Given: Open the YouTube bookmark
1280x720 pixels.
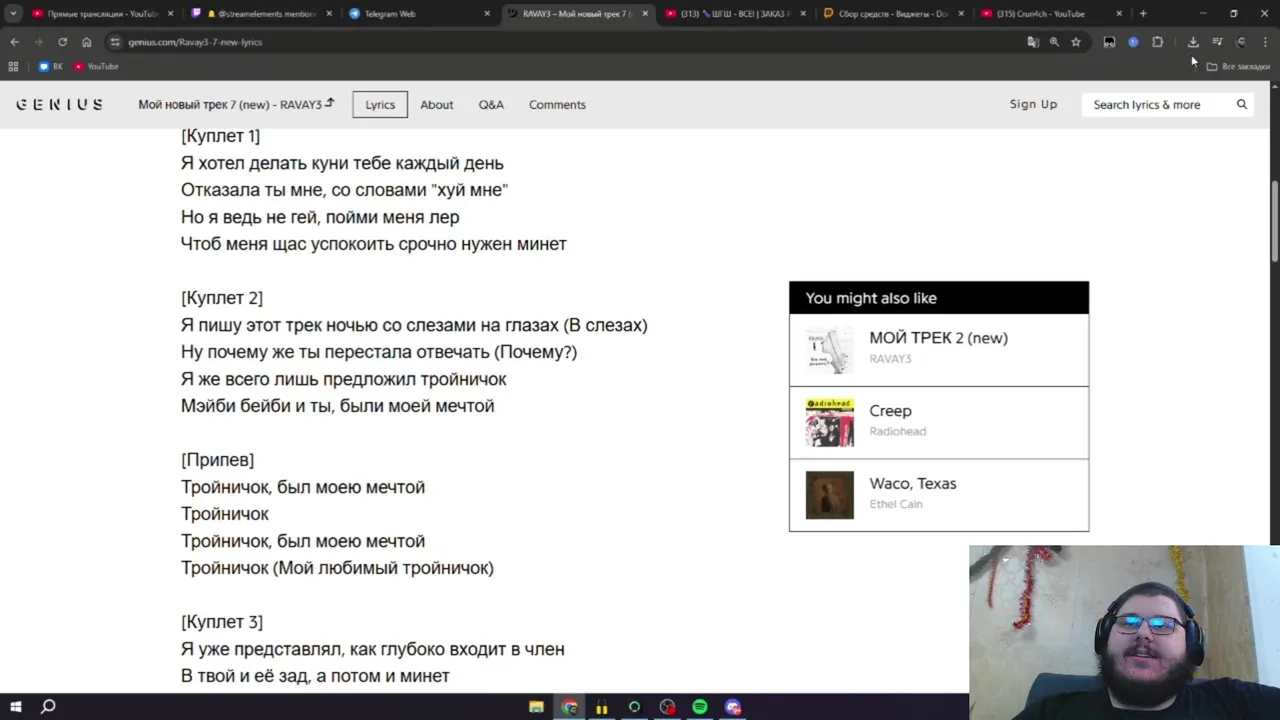Looking at the screenshot, I should [x=96, y=66].
